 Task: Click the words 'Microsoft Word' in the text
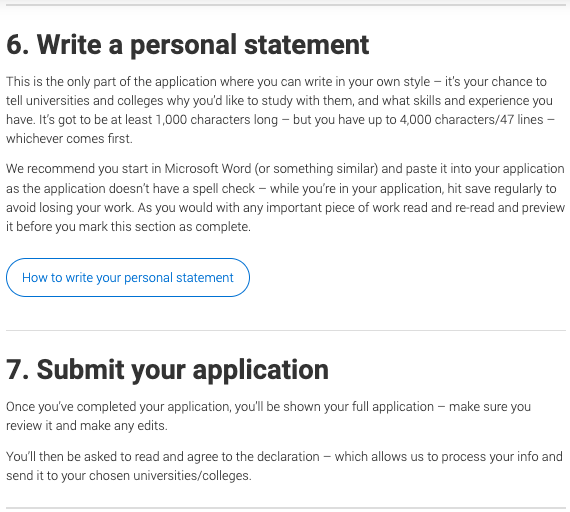point(208,169)
